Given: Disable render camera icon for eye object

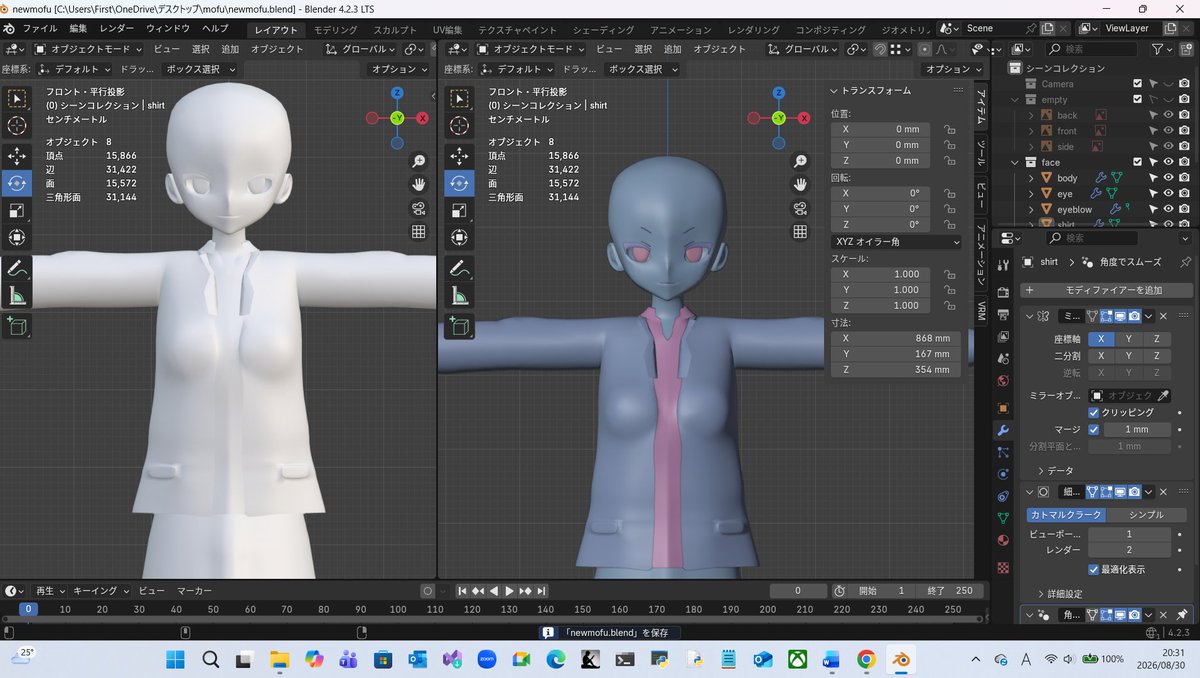Looking at the screenshot, I should point(1184,194).
